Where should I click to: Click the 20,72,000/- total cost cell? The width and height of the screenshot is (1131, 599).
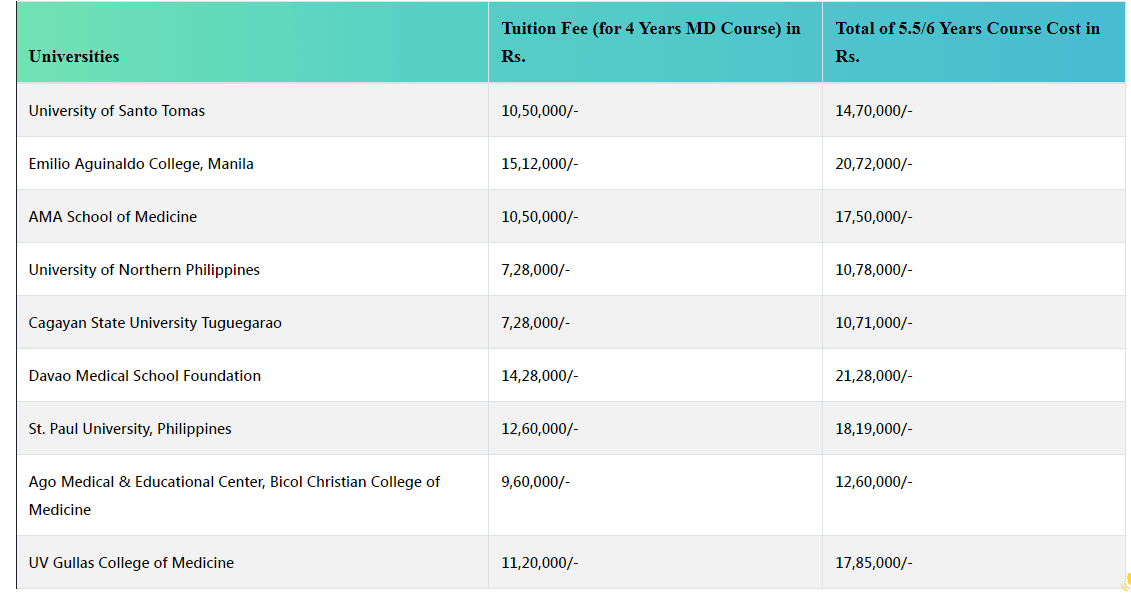(874, 164)
